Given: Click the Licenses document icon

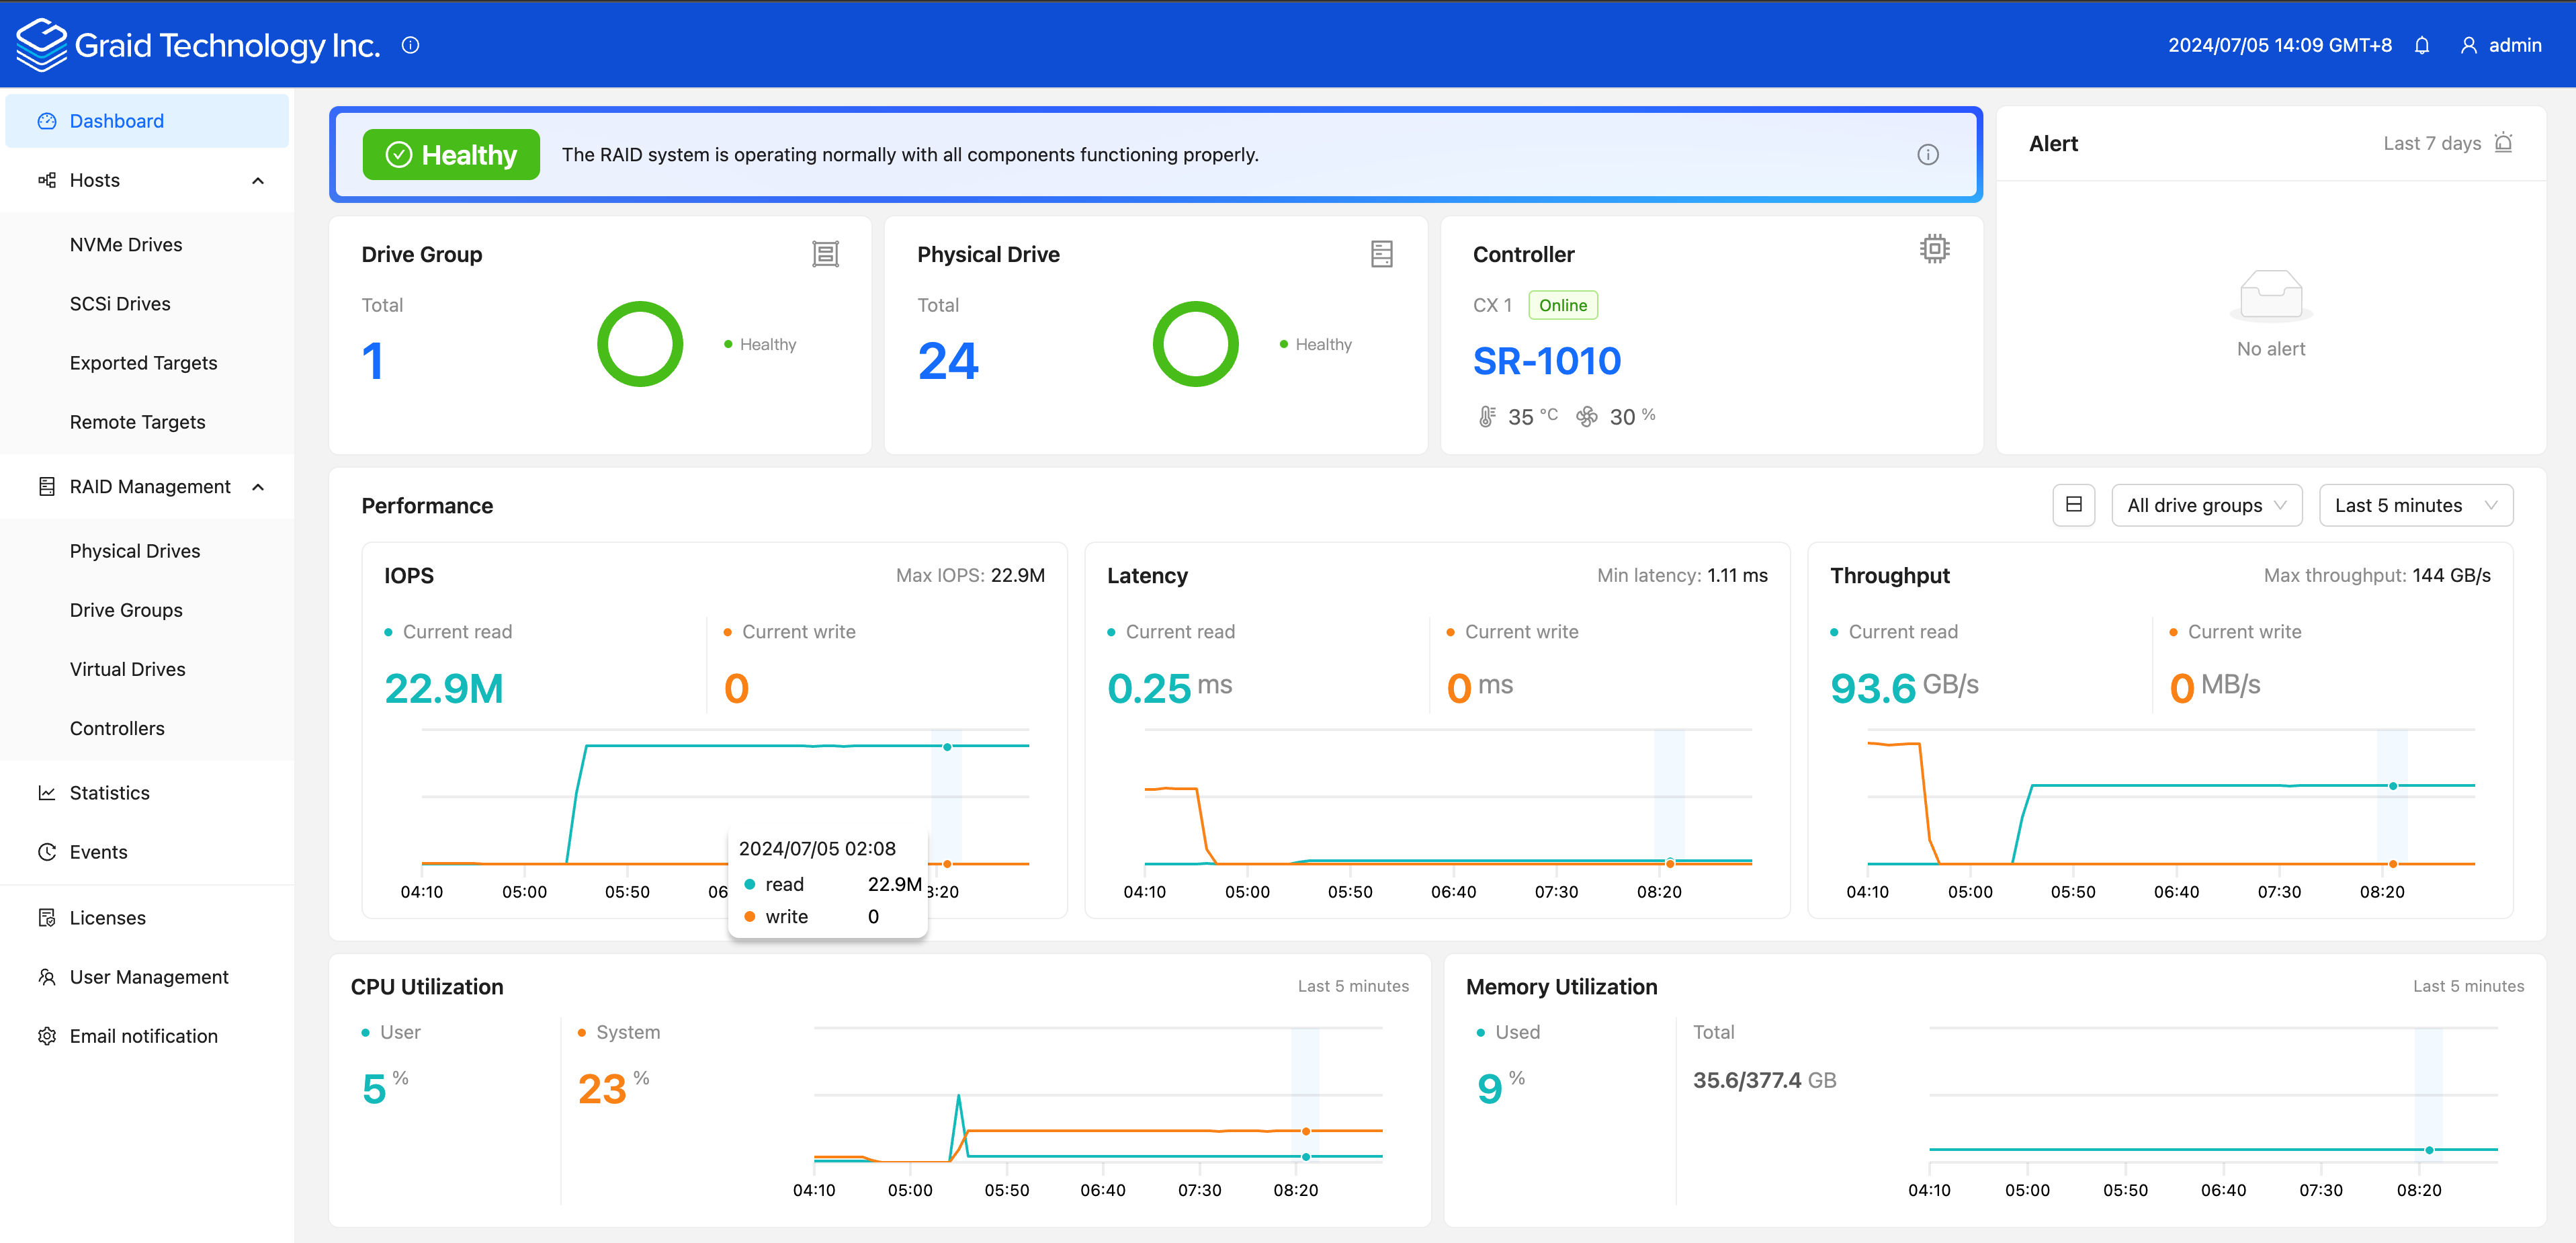Looking at the screenshot, I should tap(47, 917).
